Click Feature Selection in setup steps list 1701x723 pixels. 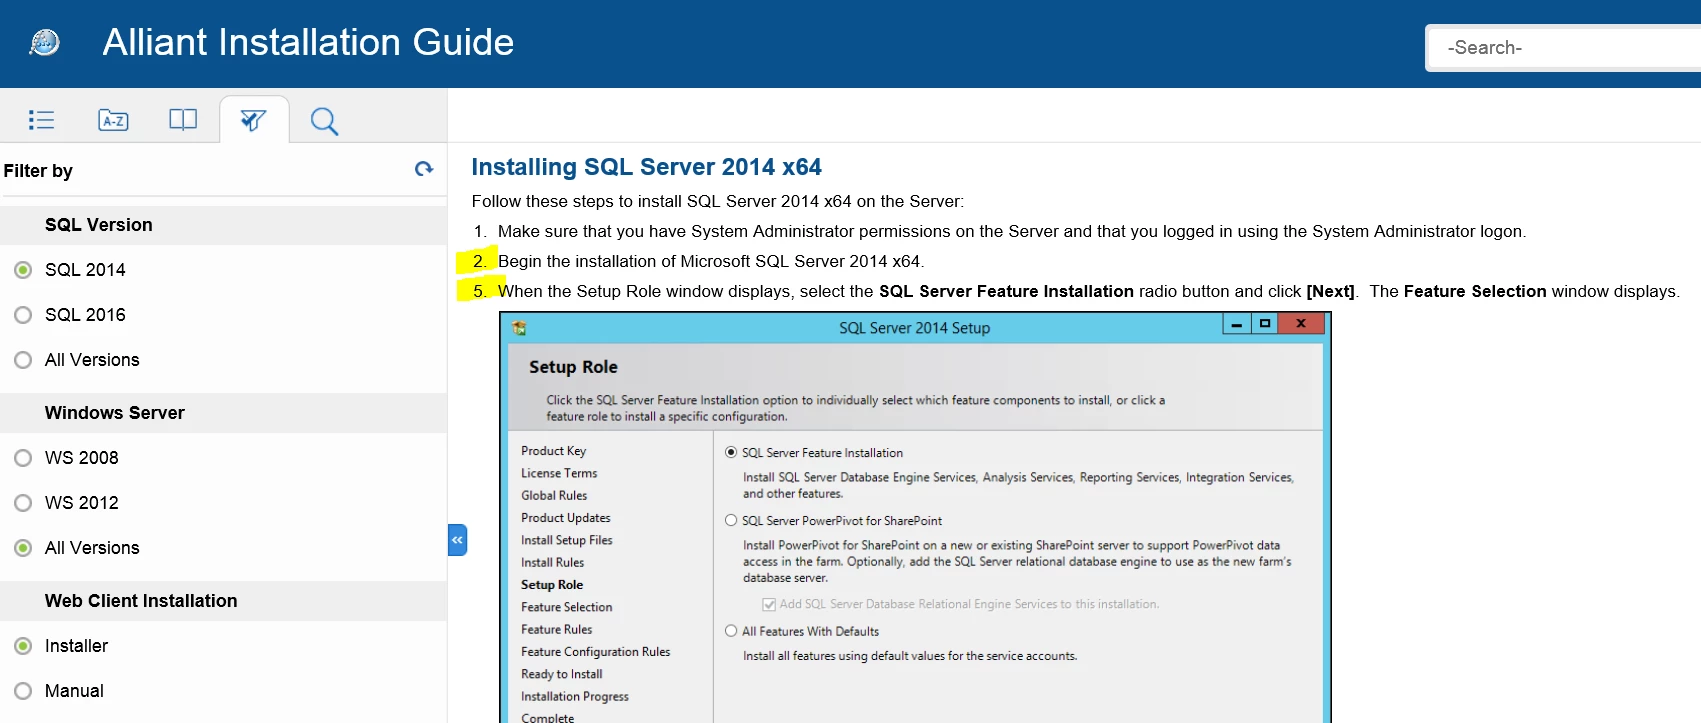click(x=566, y=607)
